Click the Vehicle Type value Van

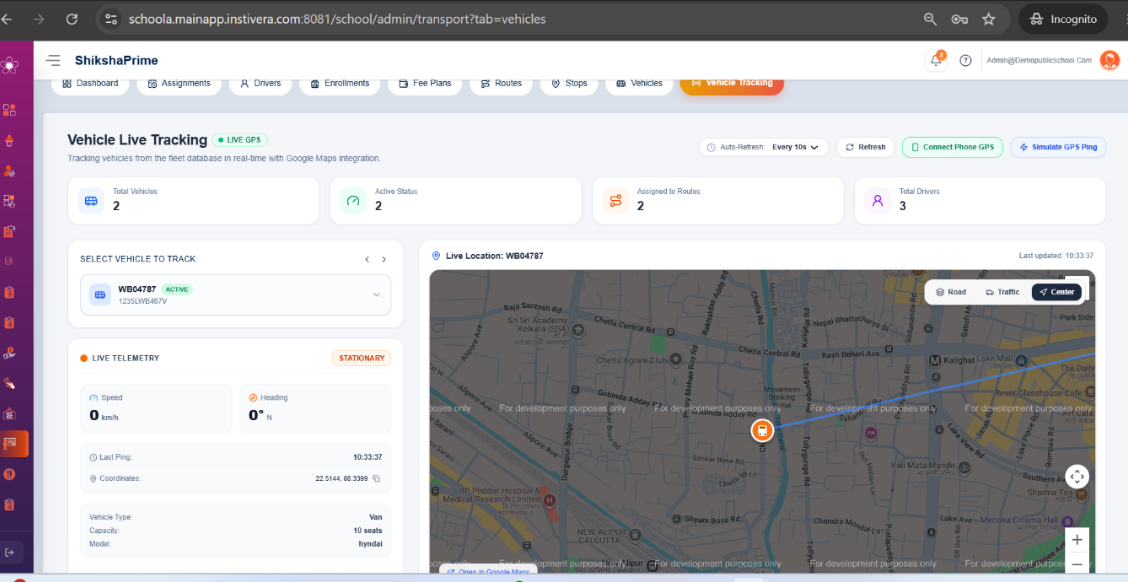click(x=376, y=517)
